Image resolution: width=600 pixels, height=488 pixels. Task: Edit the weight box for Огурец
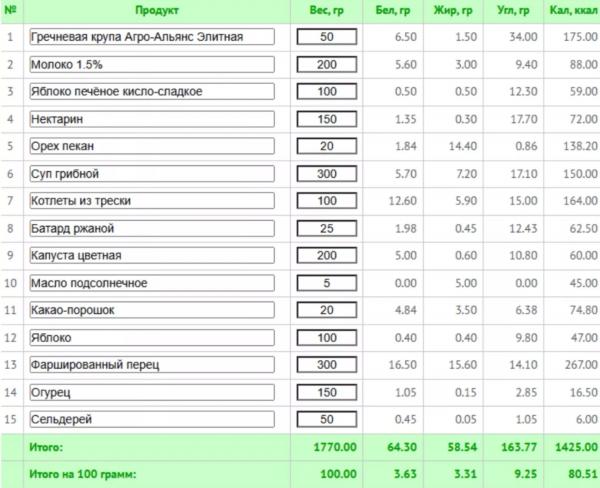(x=327, y=392)
